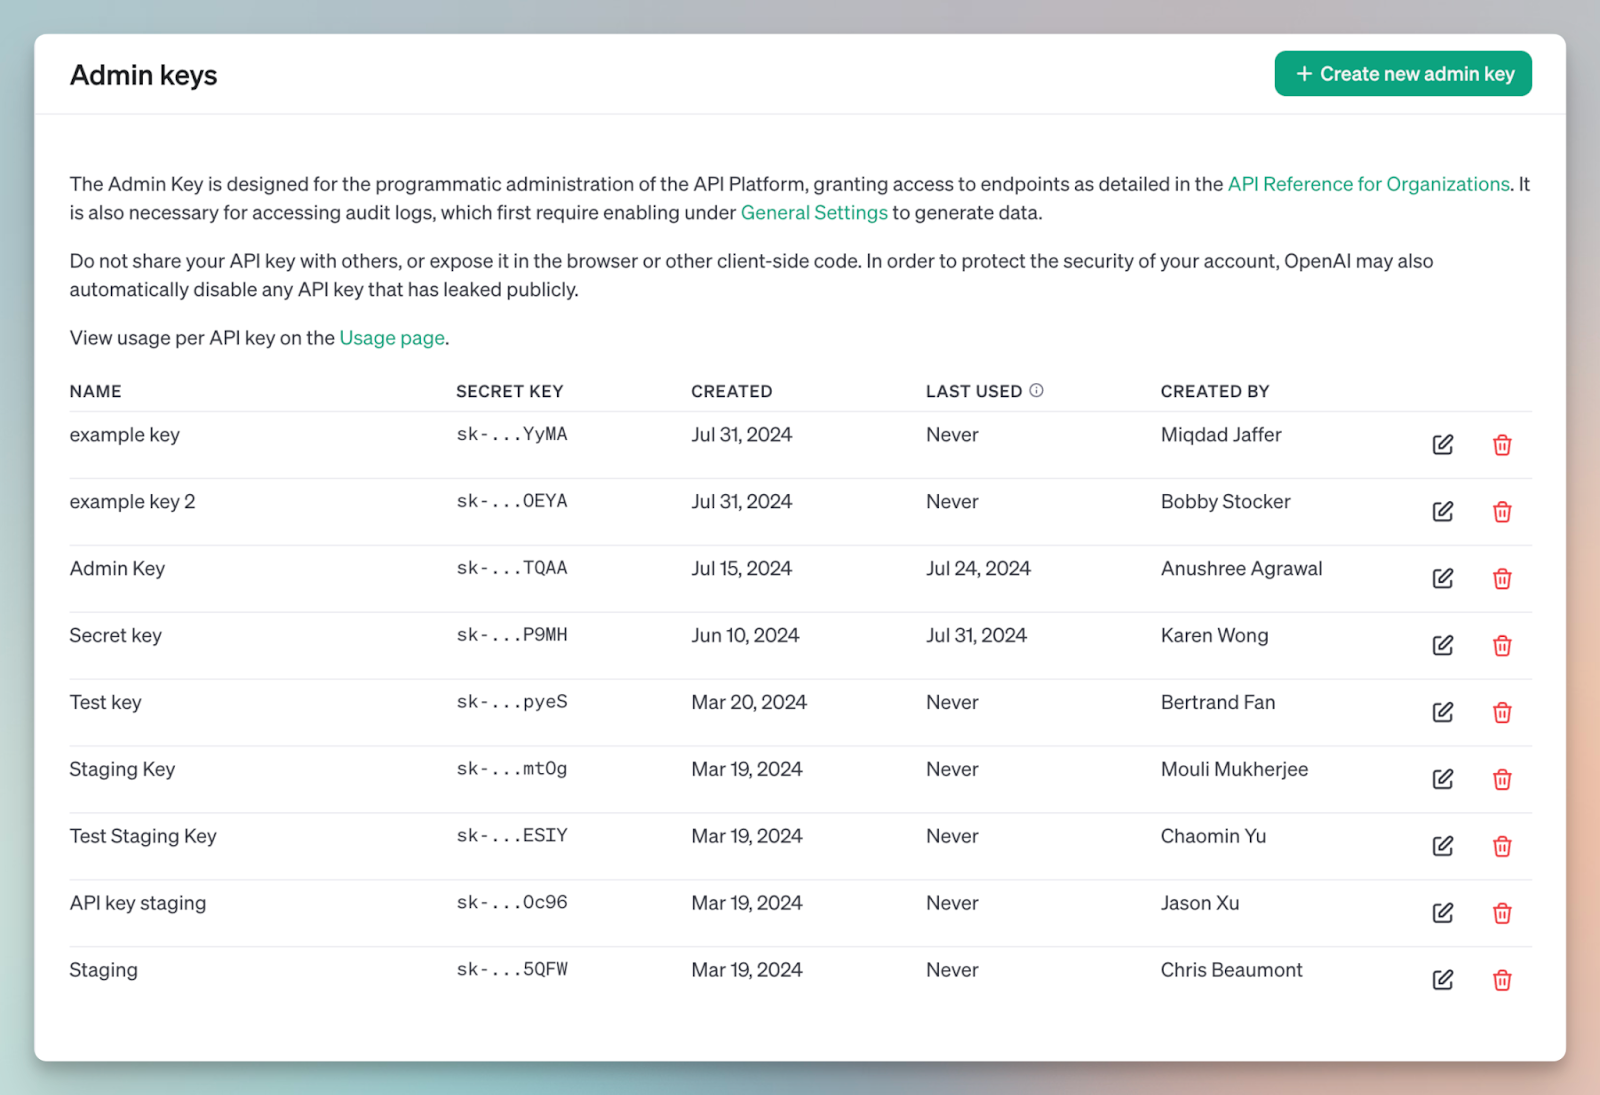Edit the "Test key" entry
This screenshot has width=1600, height=1095.
tap(1442, 712)
